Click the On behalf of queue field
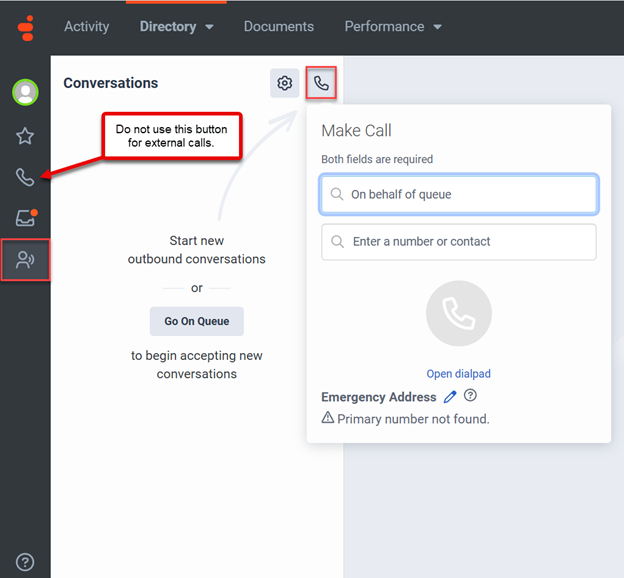 point(459,195)
